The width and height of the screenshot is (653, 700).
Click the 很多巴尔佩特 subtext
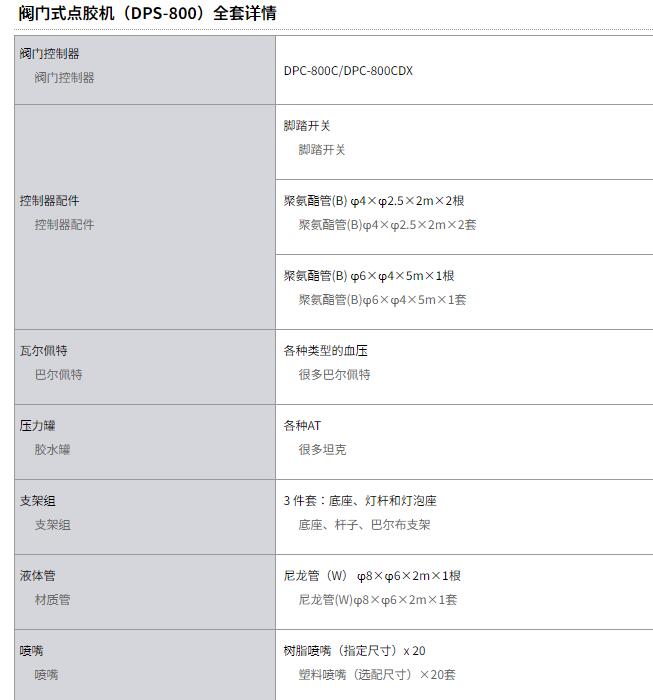point(334,375)
